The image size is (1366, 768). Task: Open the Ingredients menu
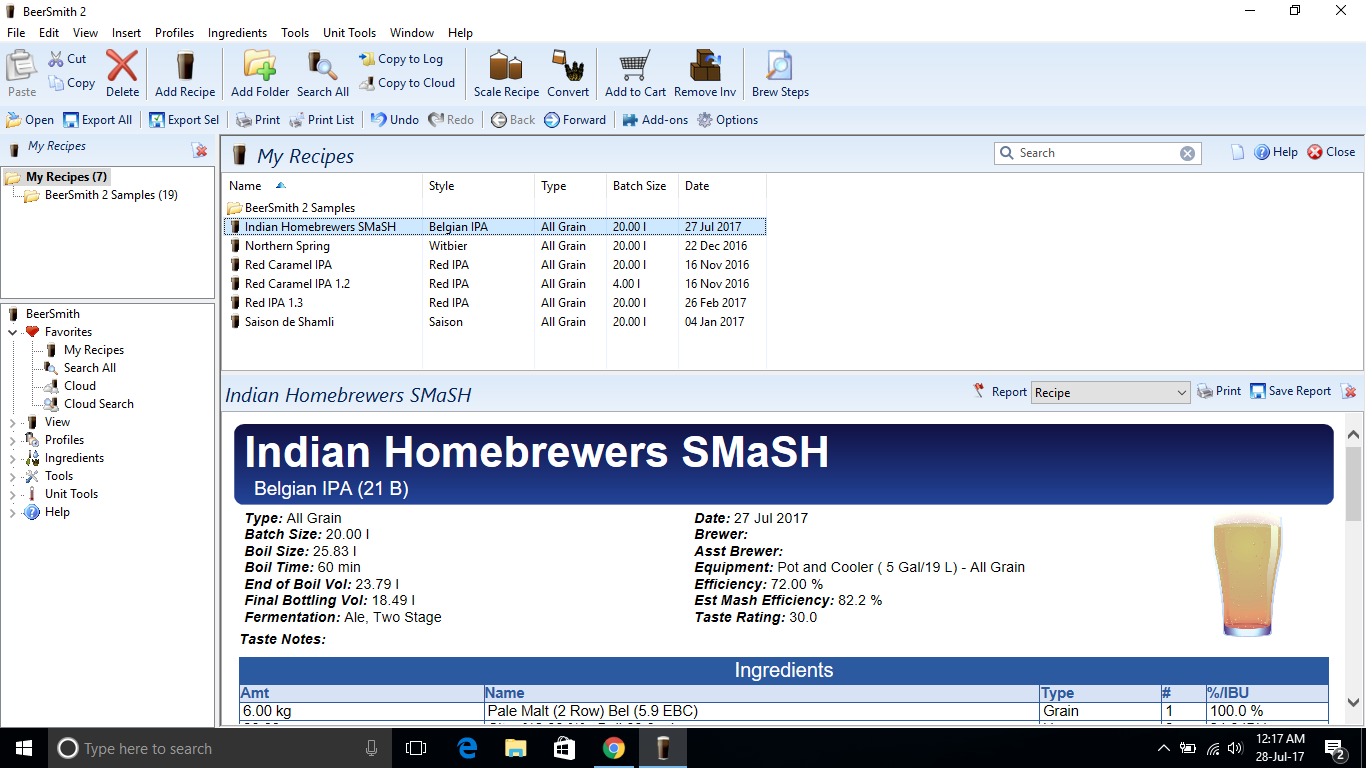(237, 33)
